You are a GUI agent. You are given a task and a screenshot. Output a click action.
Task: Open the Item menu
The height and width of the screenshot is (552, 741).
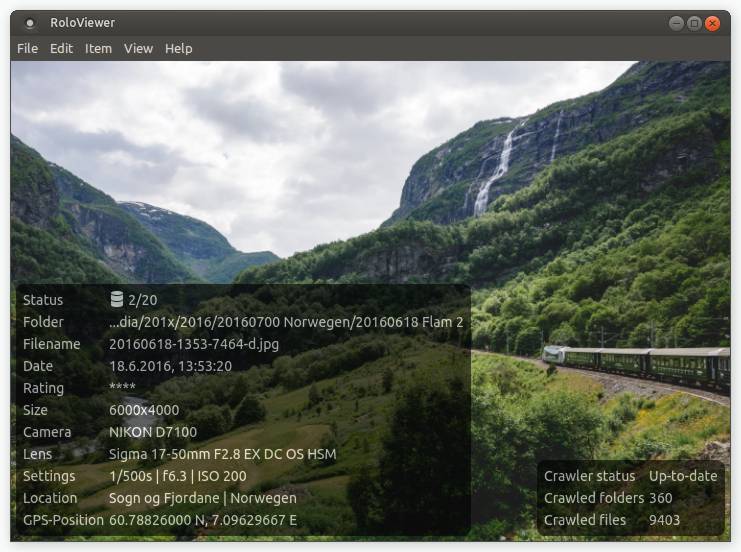[x=98, y=49]
